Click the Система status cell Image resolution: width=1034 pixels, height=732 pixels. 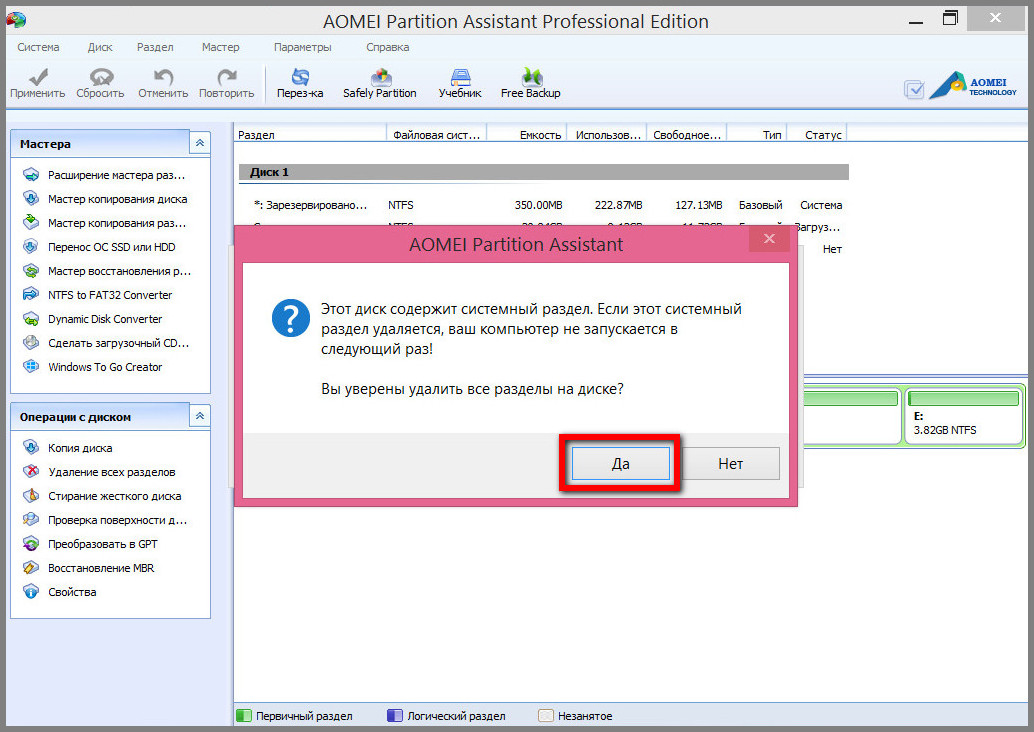(821, 205)
